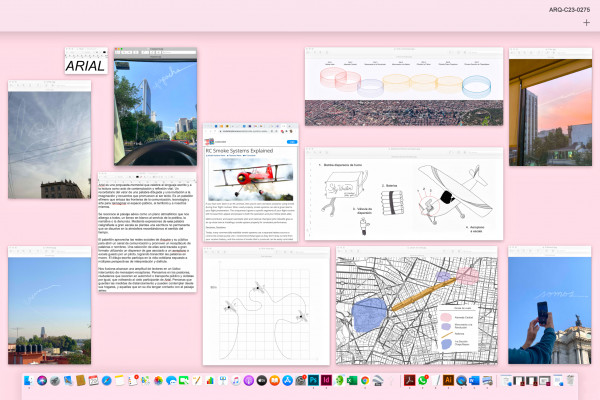Open Adobe Illustrator dock icon
The image size is (600, 400).
448,380
